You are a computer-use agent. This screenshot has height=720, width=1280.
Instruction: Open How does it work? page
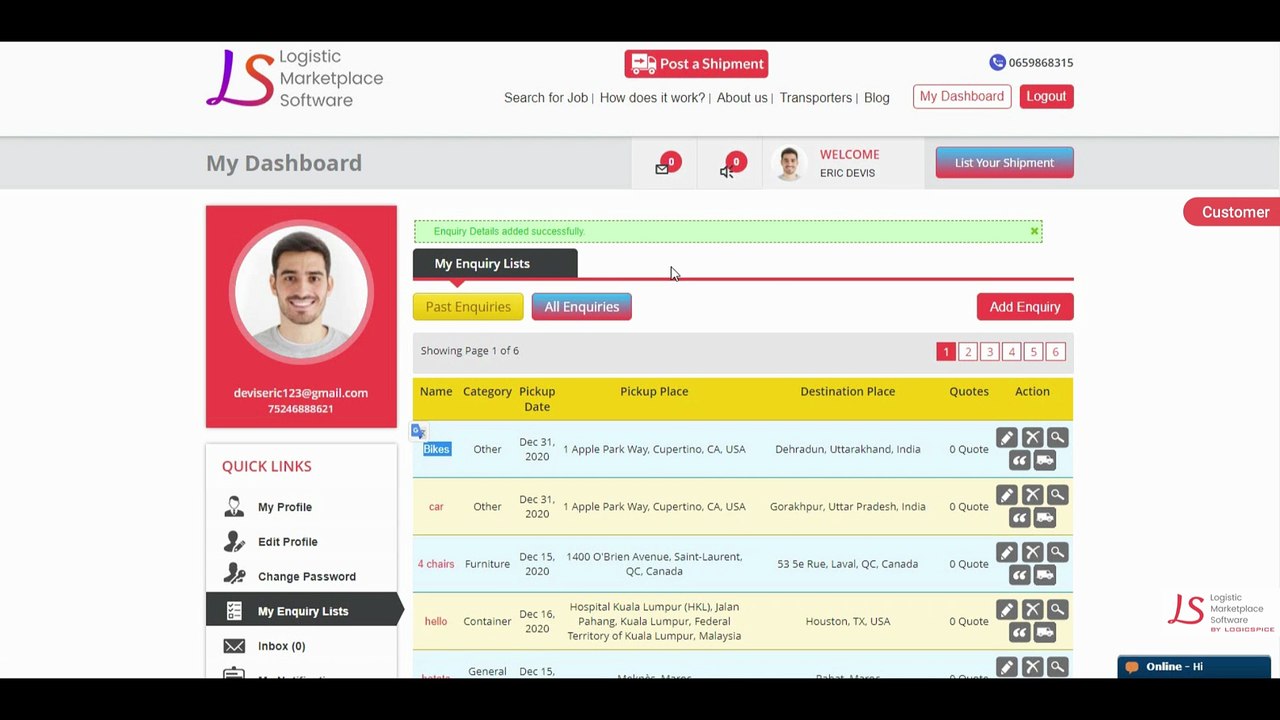pyautogui.click(x=652, y=98)
